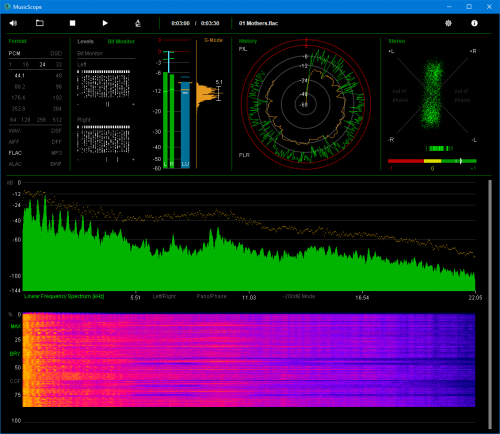Toggle the Left/Right spectrum mode
Viewport: 500px width, 434px height.
164,296
